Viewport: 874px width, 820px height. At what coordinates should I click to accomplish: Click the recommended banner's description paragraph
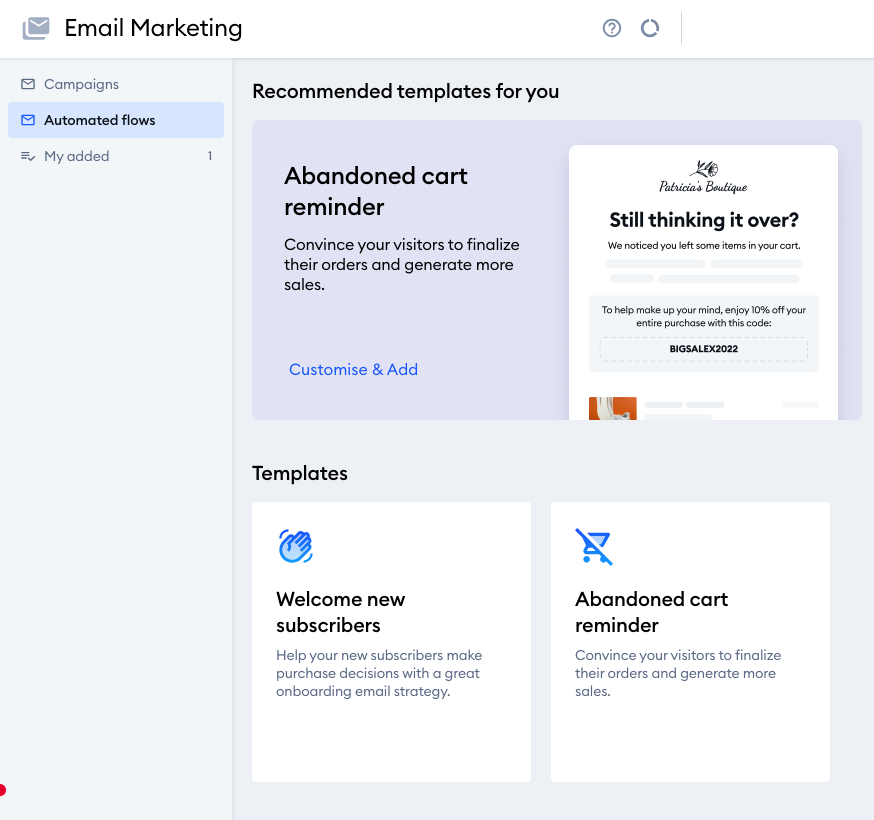[402, 264]
